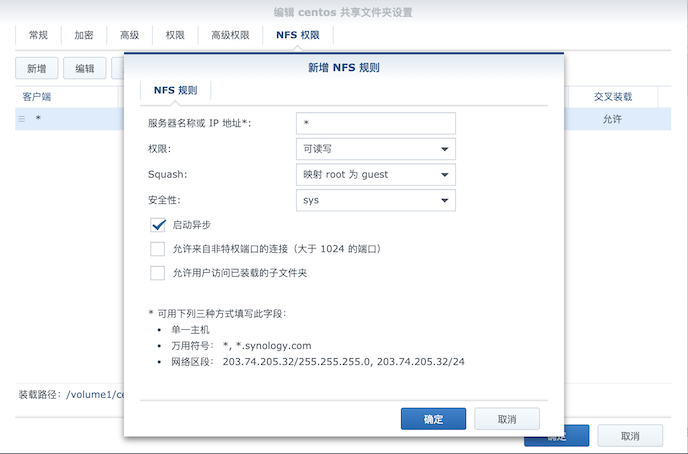The height and width of the screenshot is (454, 688).
Task: Click the 编辑 button
Action: (85, 68)
